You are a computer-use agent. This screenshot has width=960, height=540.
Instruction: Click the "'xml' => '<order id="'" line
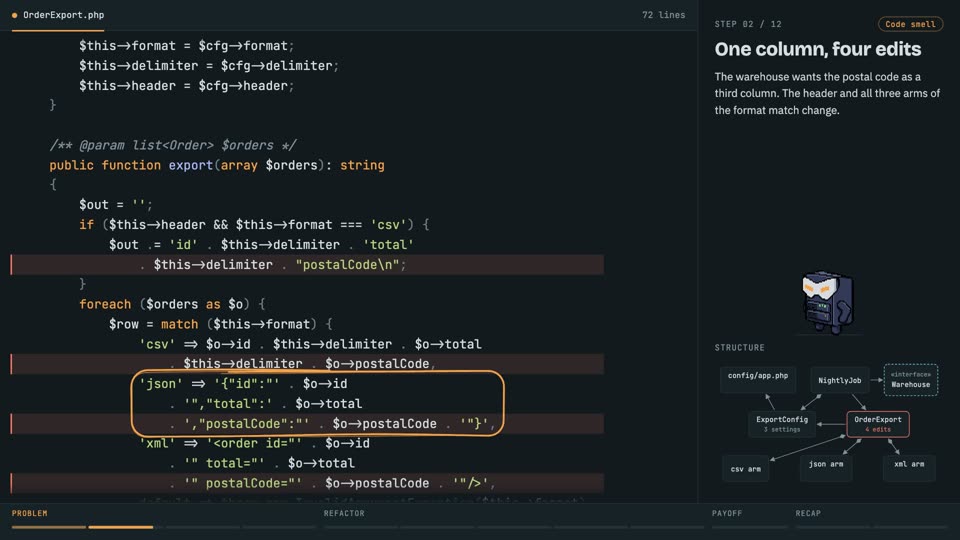254,443
